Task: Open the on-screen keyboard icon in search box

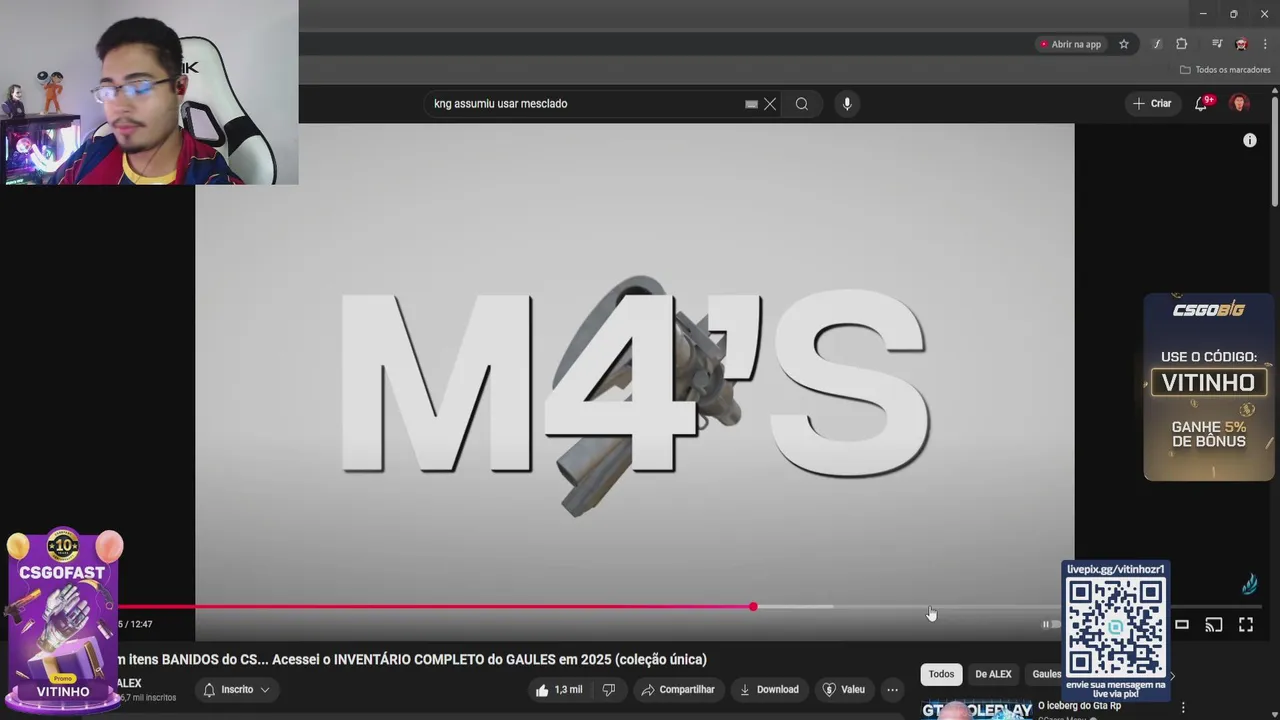Action: click(x=751, y=104)
